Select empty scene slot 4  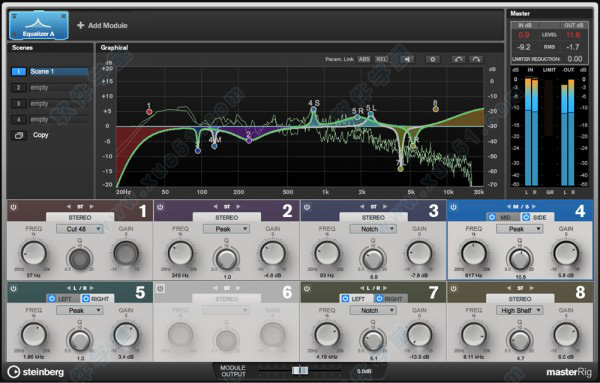[50, 120]
